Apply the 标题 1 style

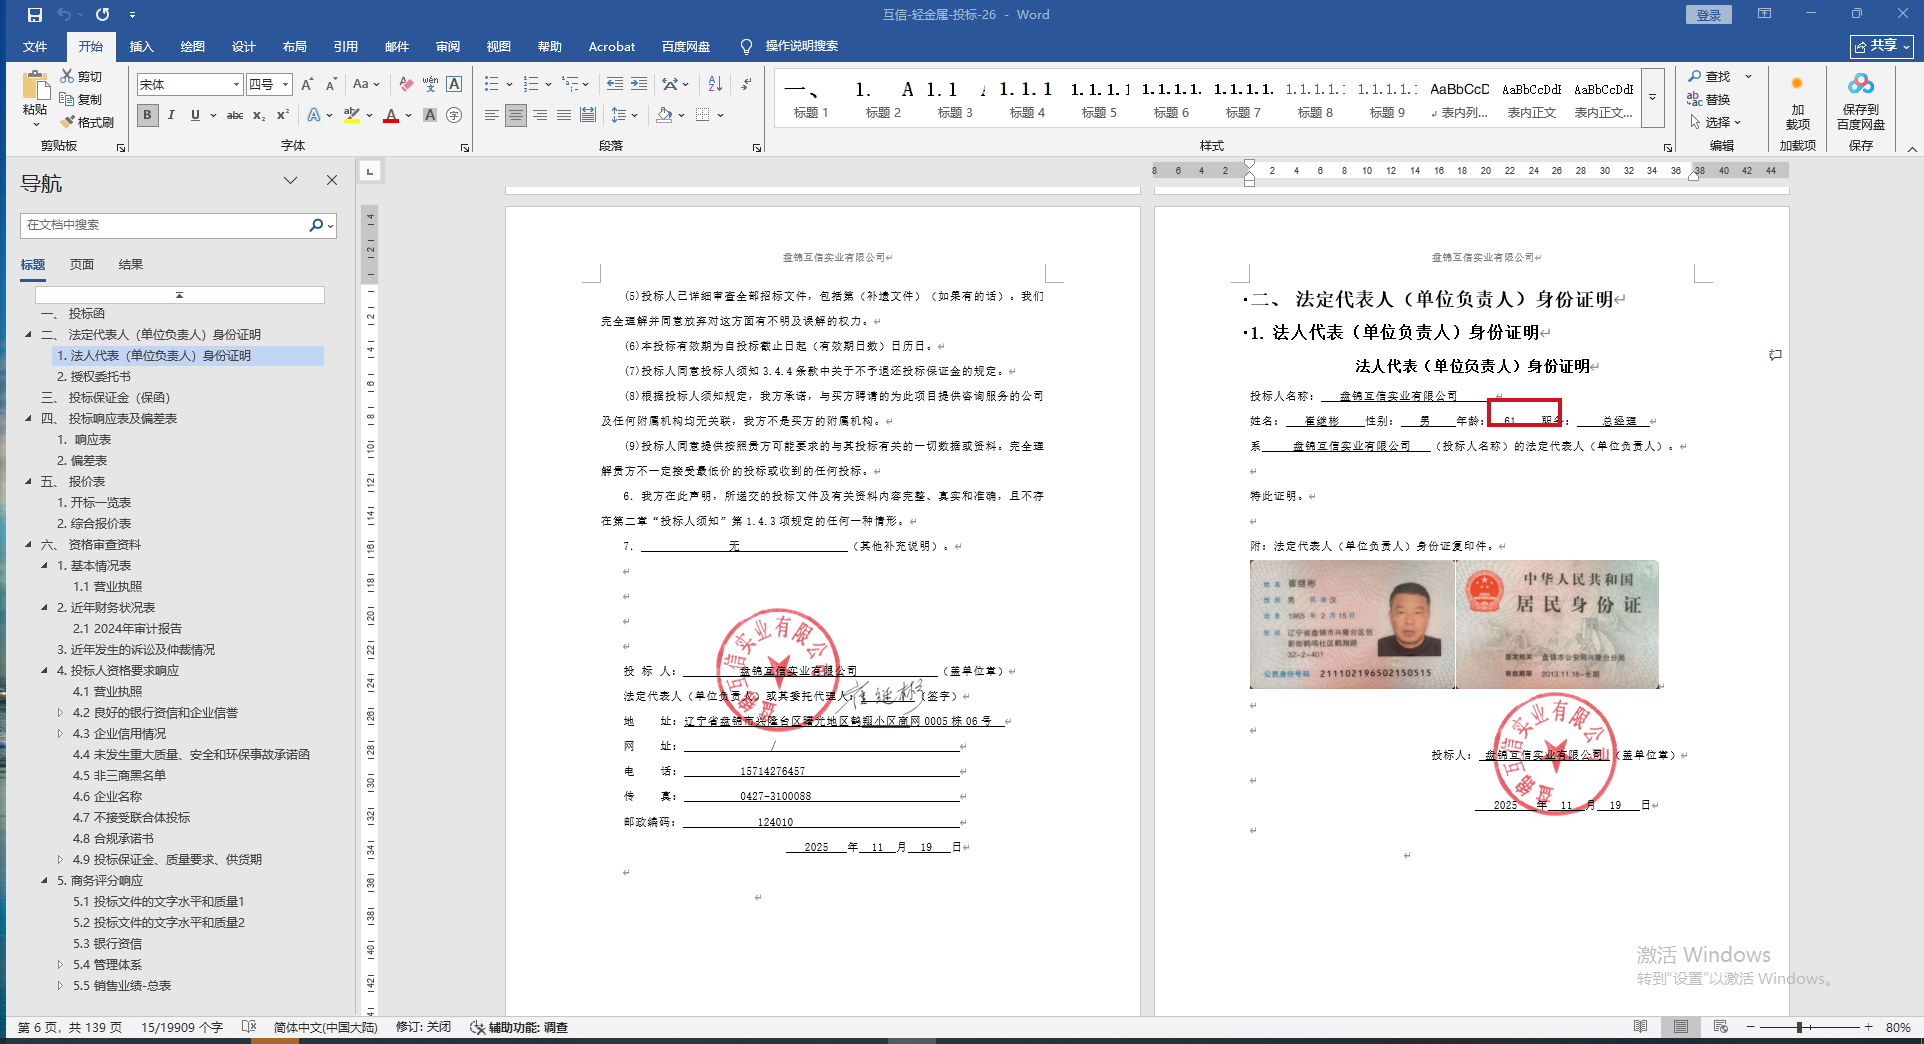pos(811,100)
